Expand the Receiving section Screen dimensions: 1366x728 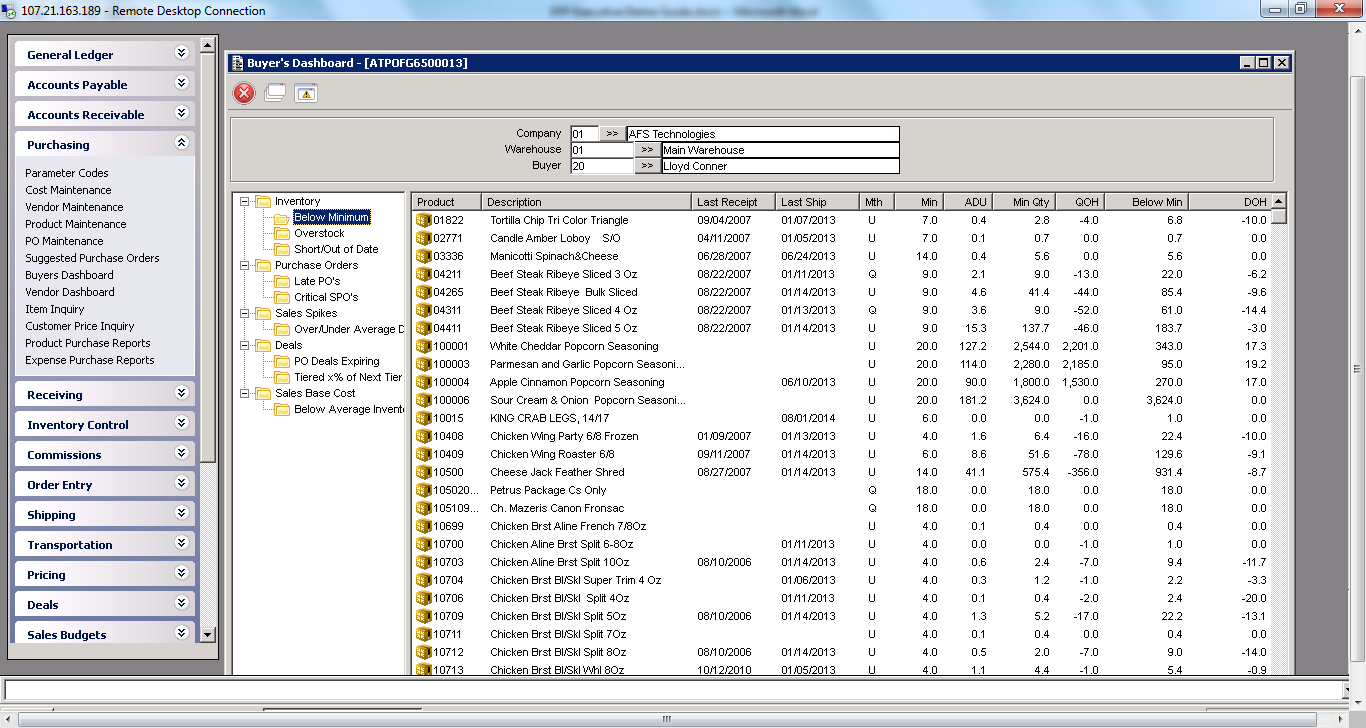tap(104, 395)
